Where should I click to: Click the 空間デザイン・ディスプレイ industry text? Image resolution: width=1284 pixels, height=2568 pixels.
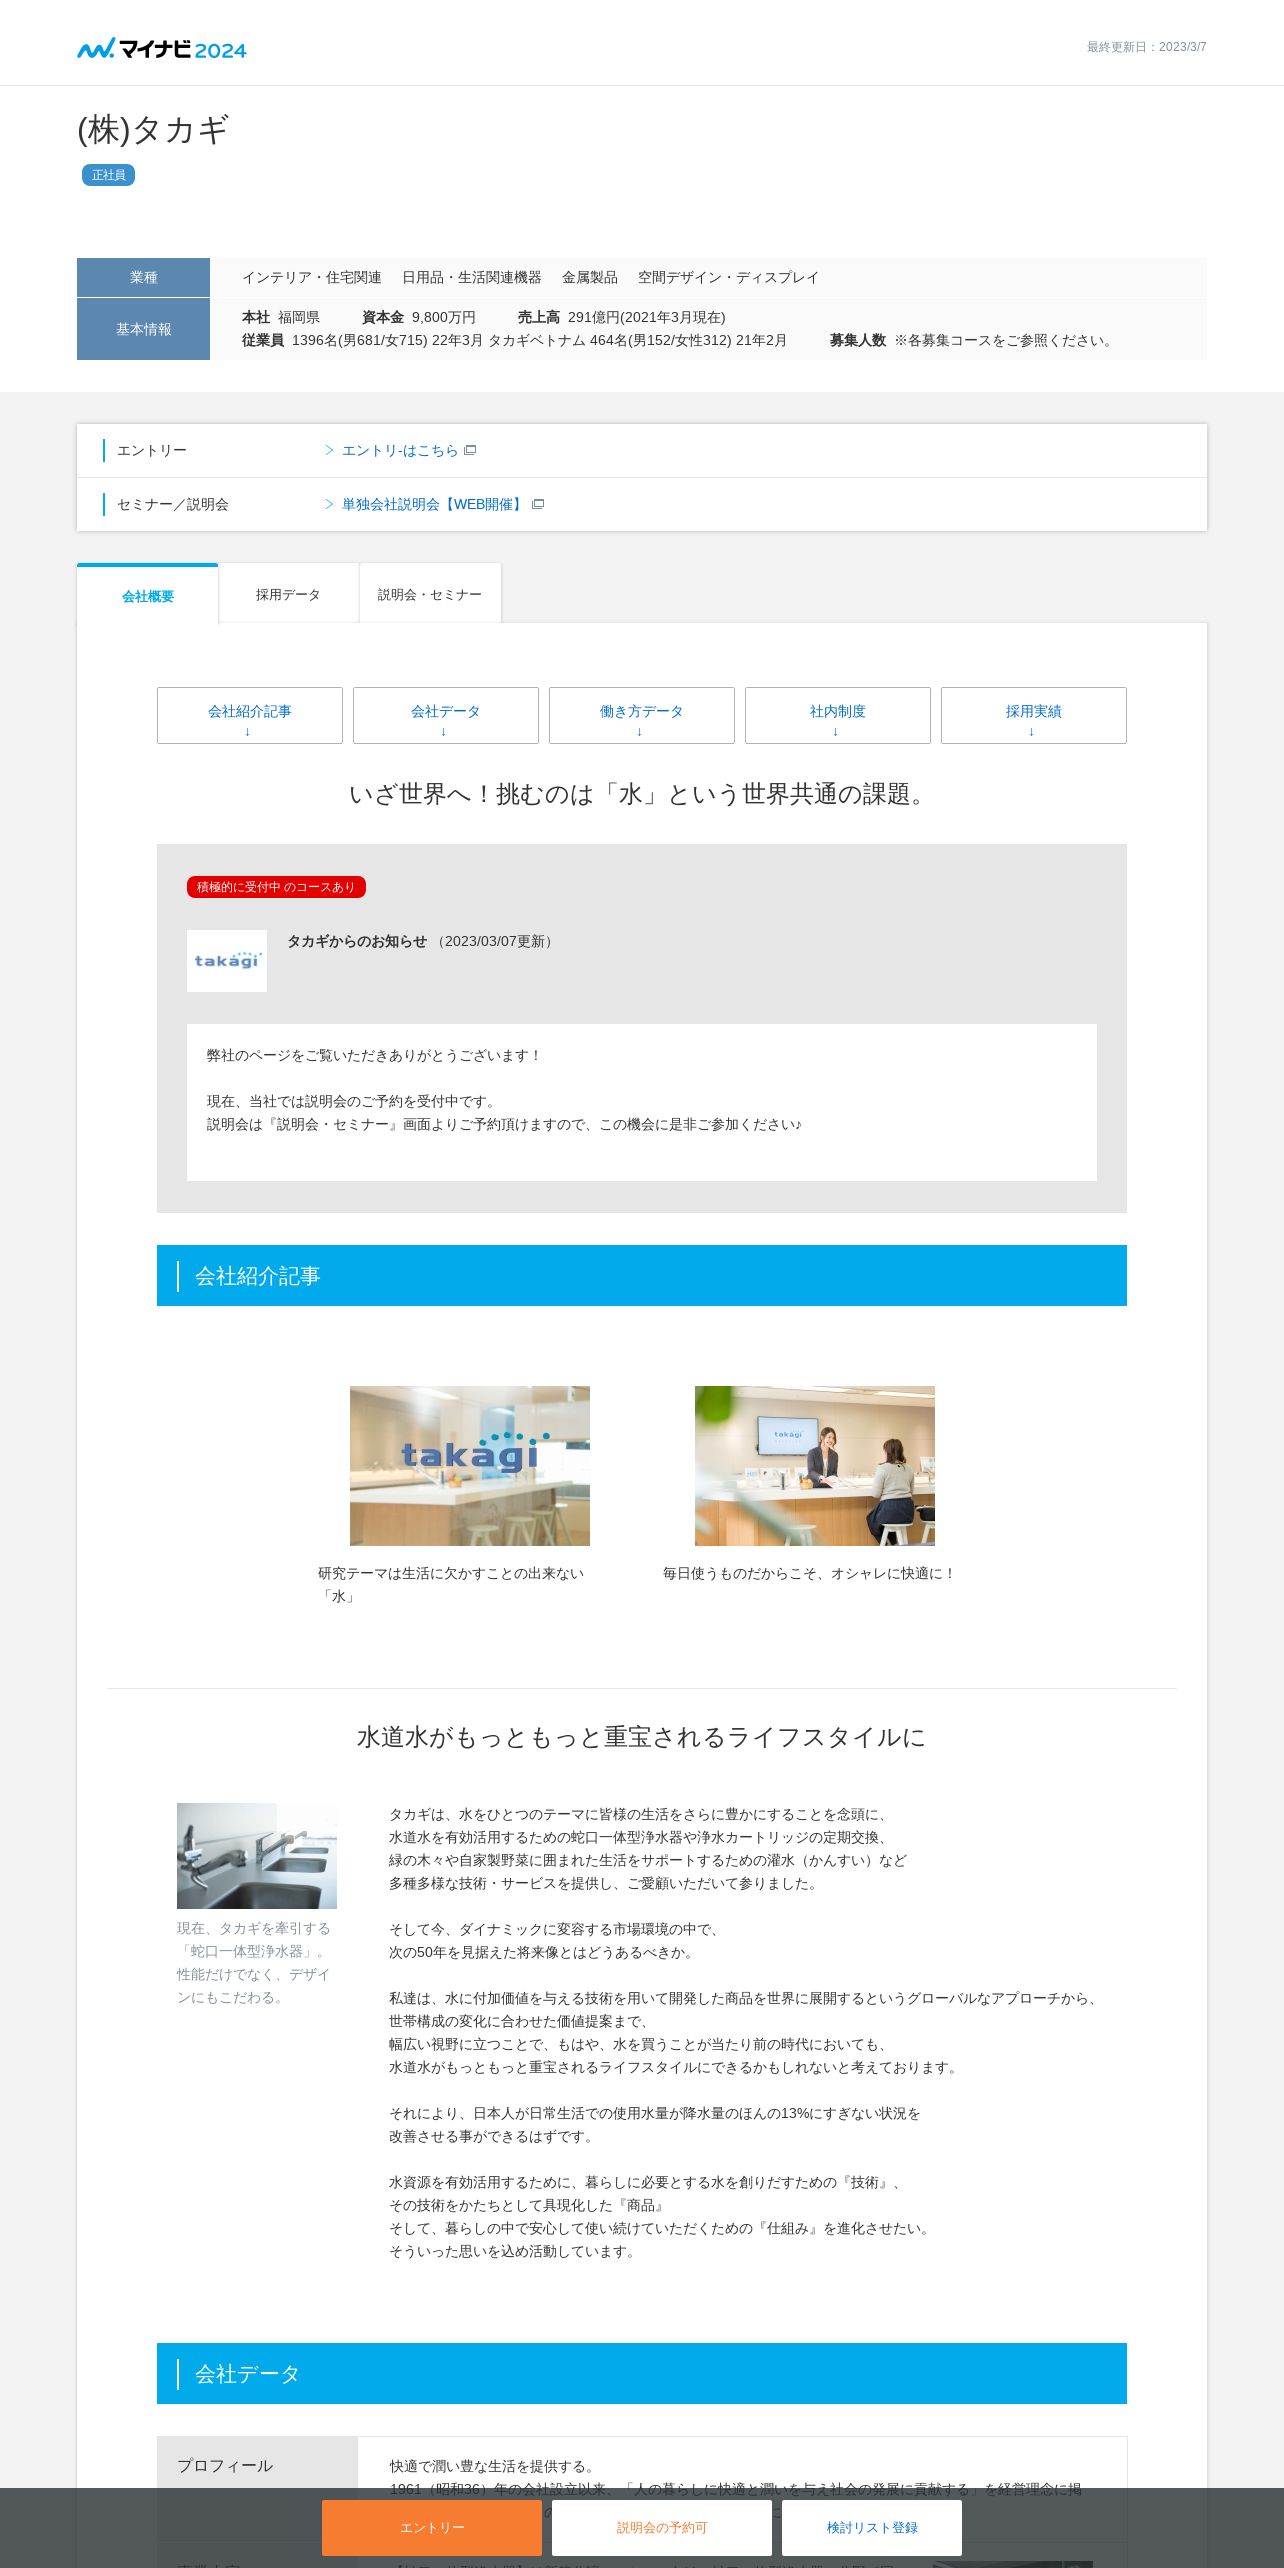tap(729, 278)
